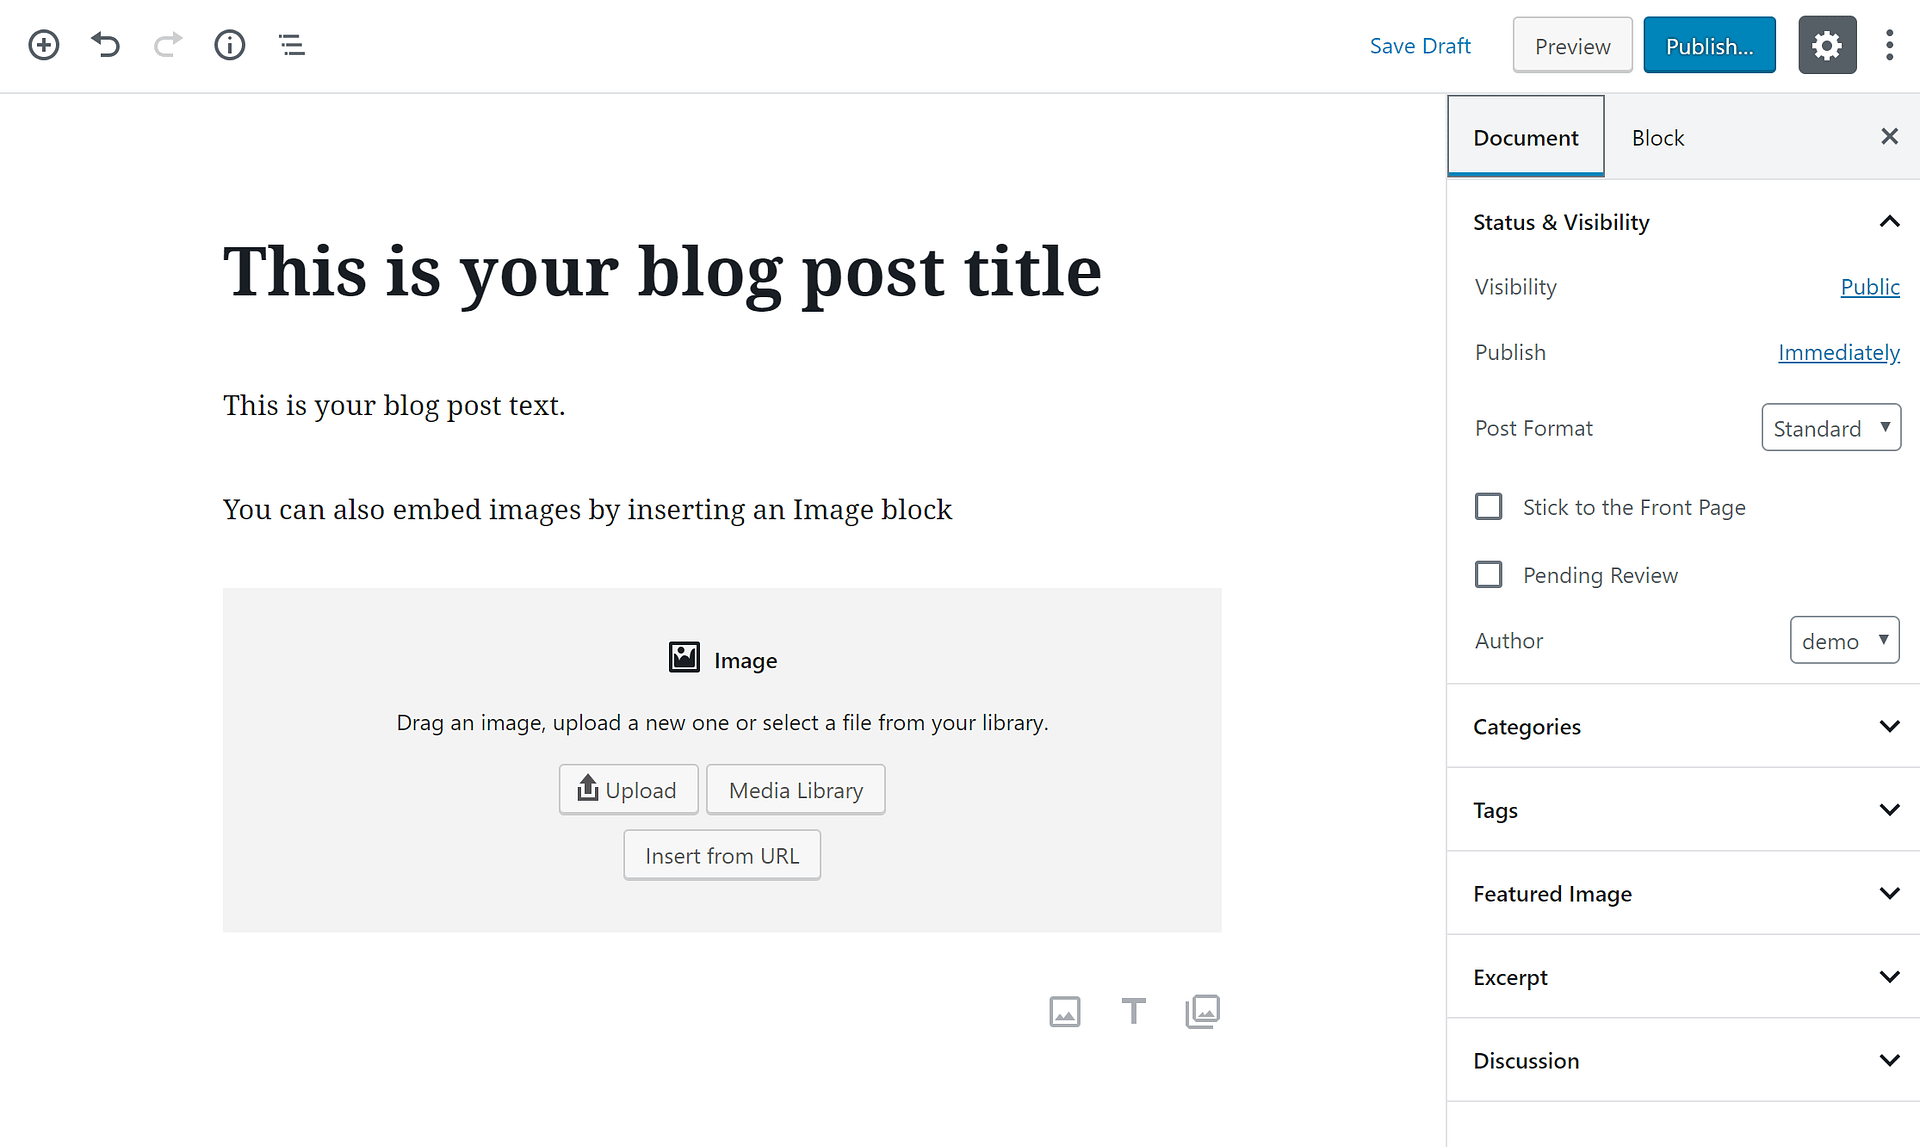The height and width of the screenshot is (1147, 1920).
Task: Click the block list view icon
Action: point(291,46)
